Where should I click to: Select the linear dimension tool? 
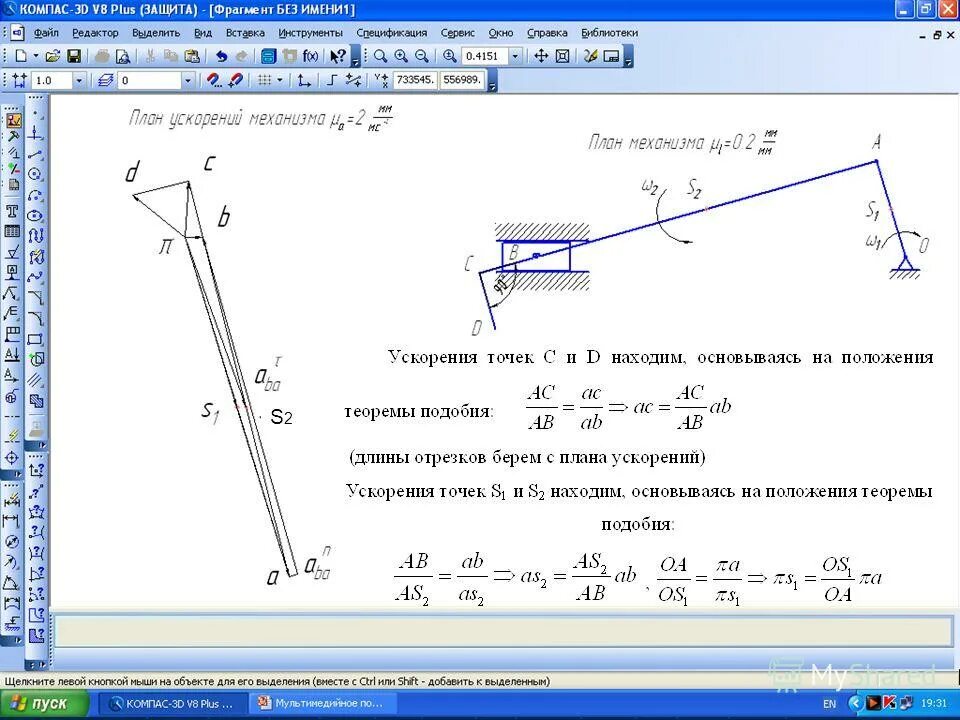click(12, 522)
